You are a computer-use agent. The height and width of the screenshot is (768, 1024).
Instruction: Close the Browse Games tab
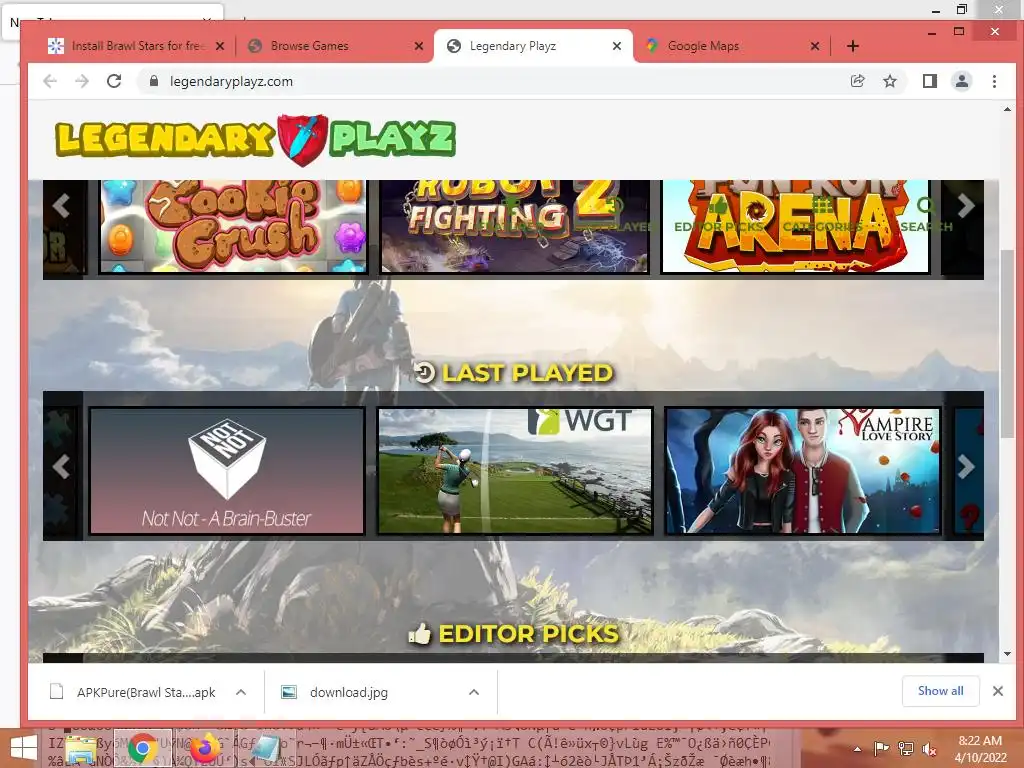tap(419, 46)
